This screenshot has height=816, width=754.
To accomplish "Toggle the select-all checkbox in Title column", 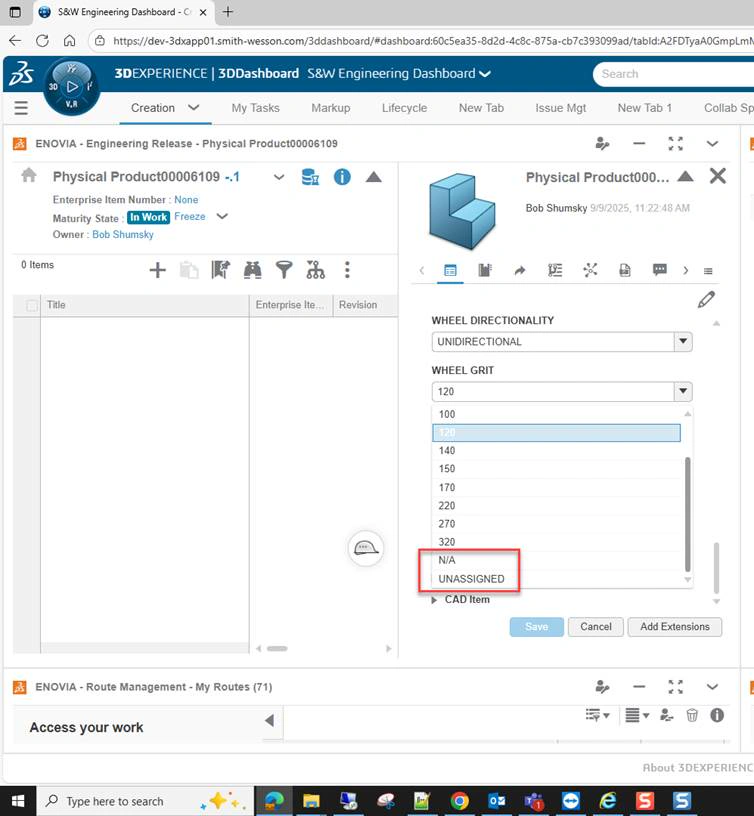I will coord(32,305).
